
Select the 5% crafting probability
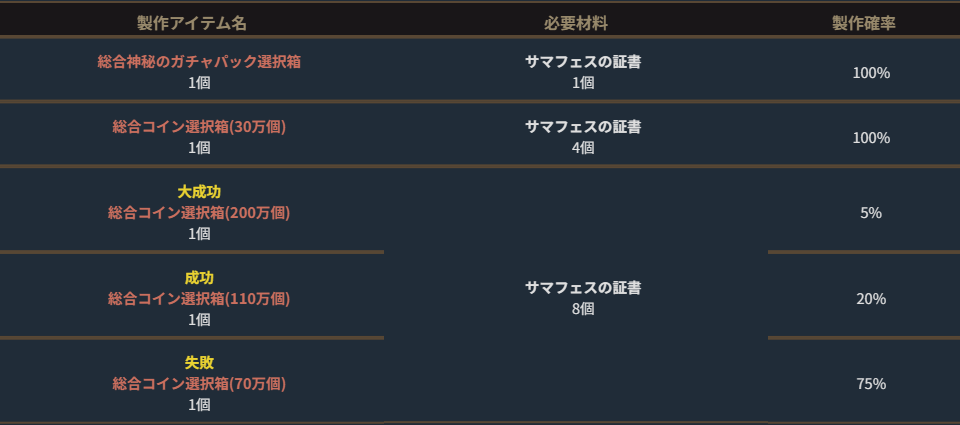point(871,213)
